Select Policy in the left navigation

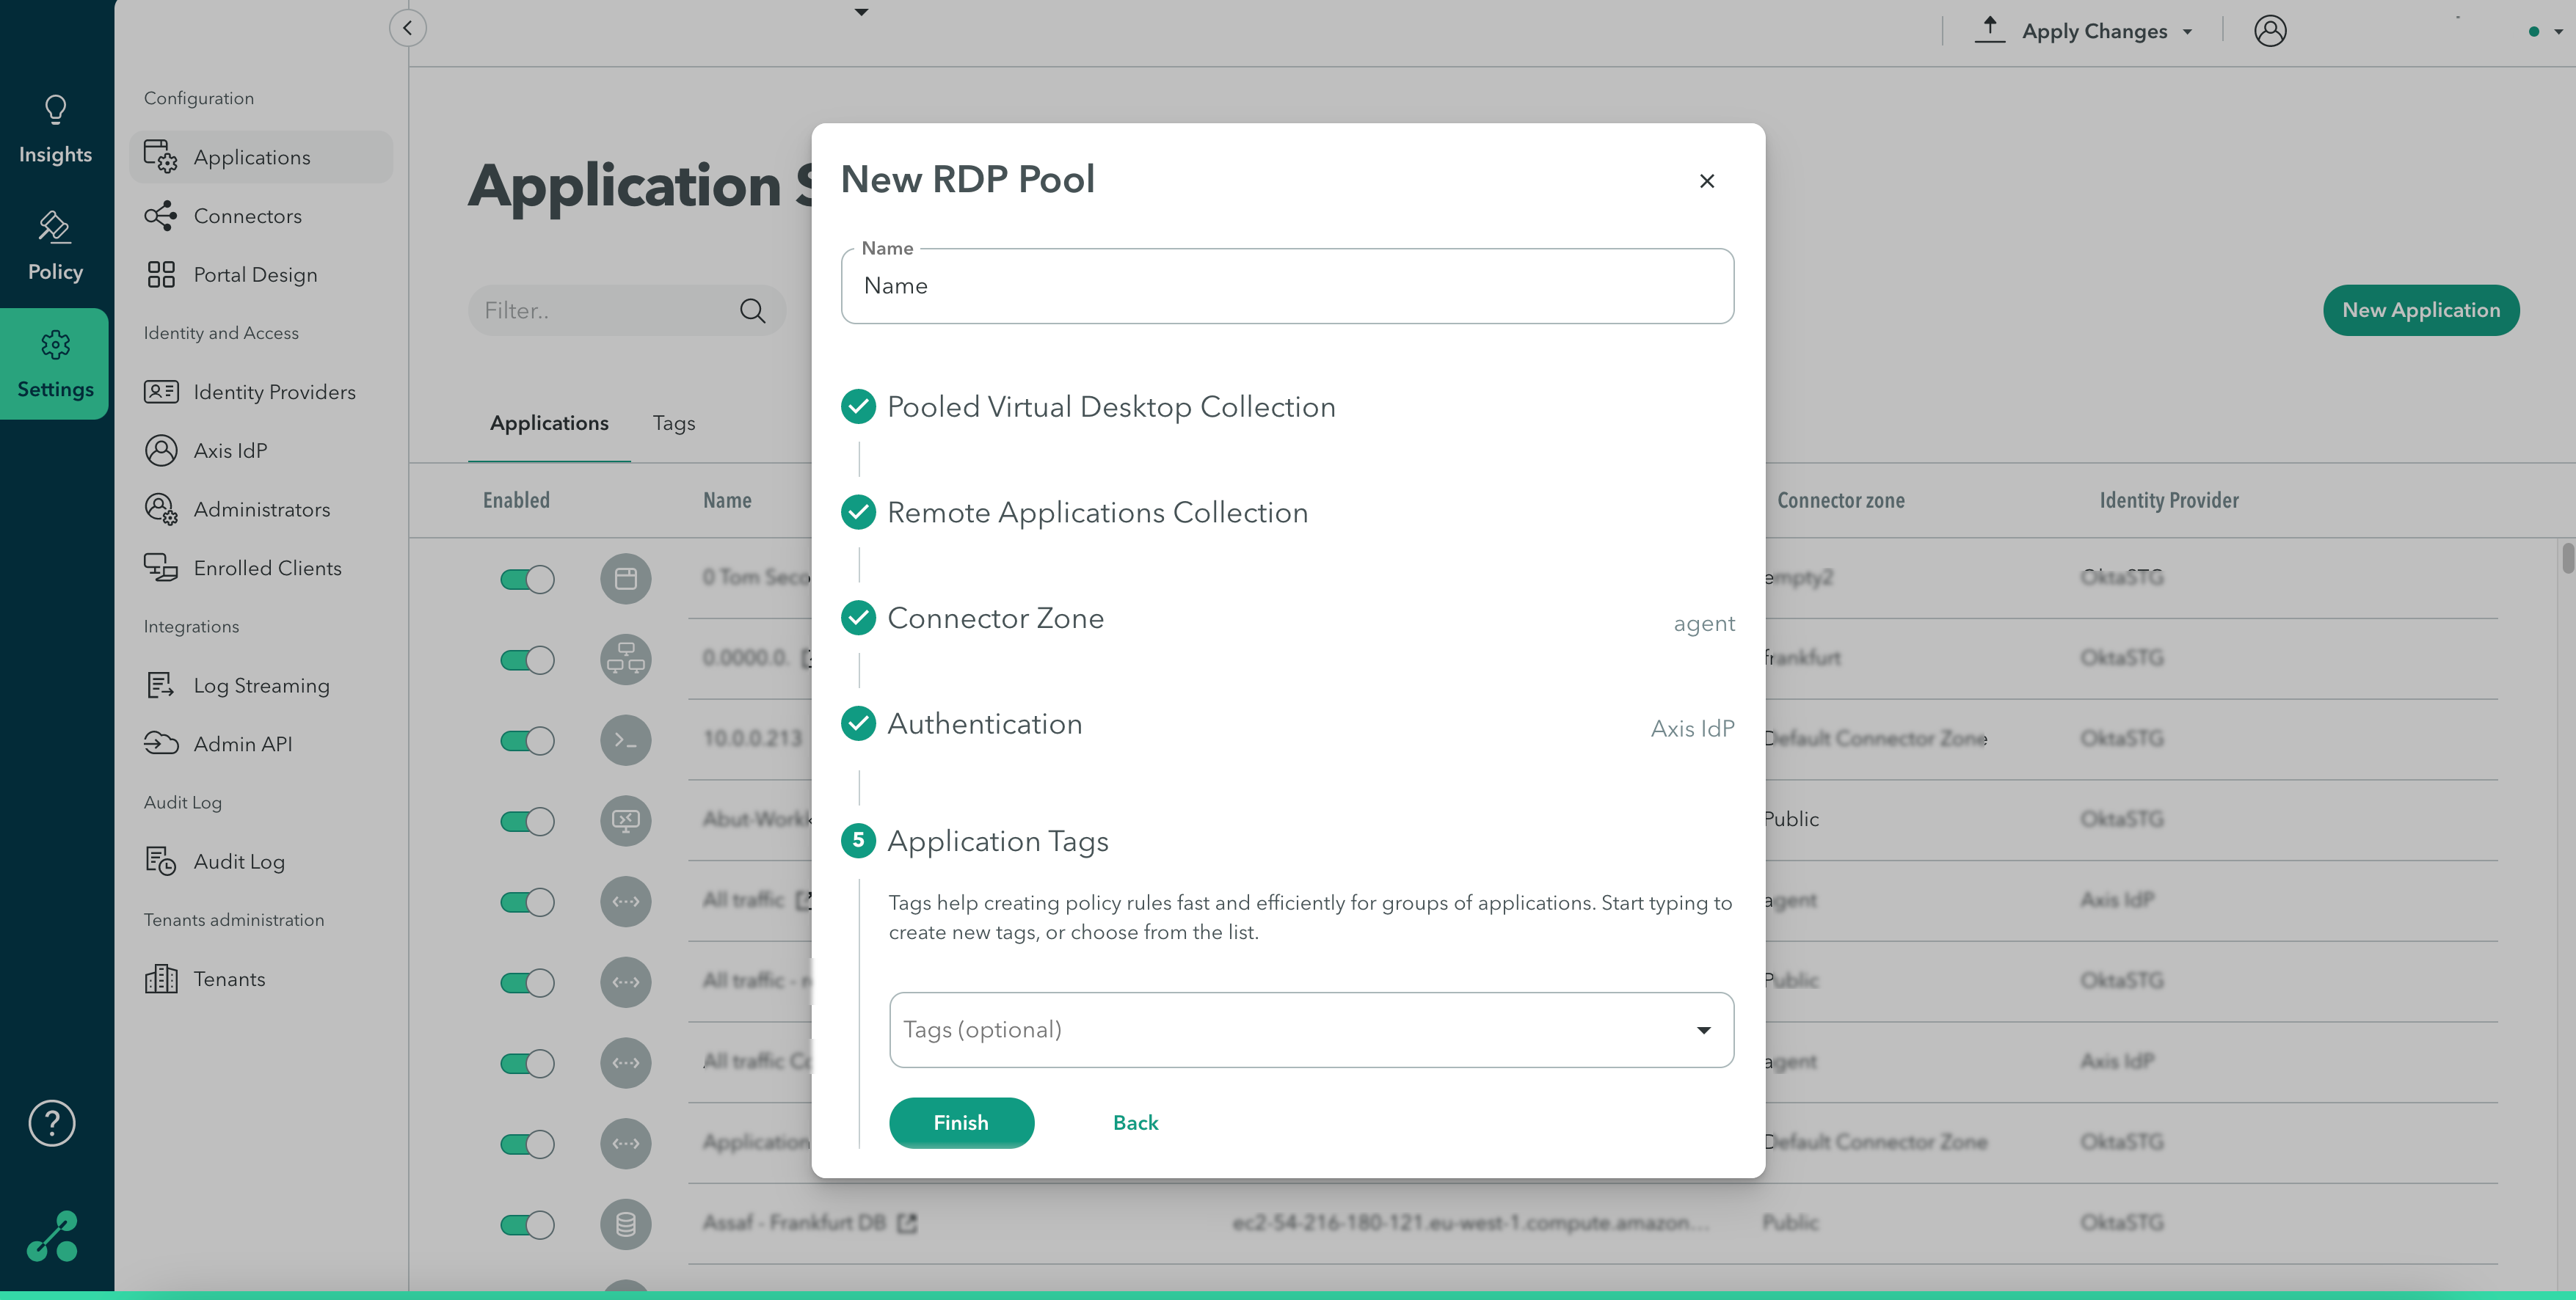55,246
